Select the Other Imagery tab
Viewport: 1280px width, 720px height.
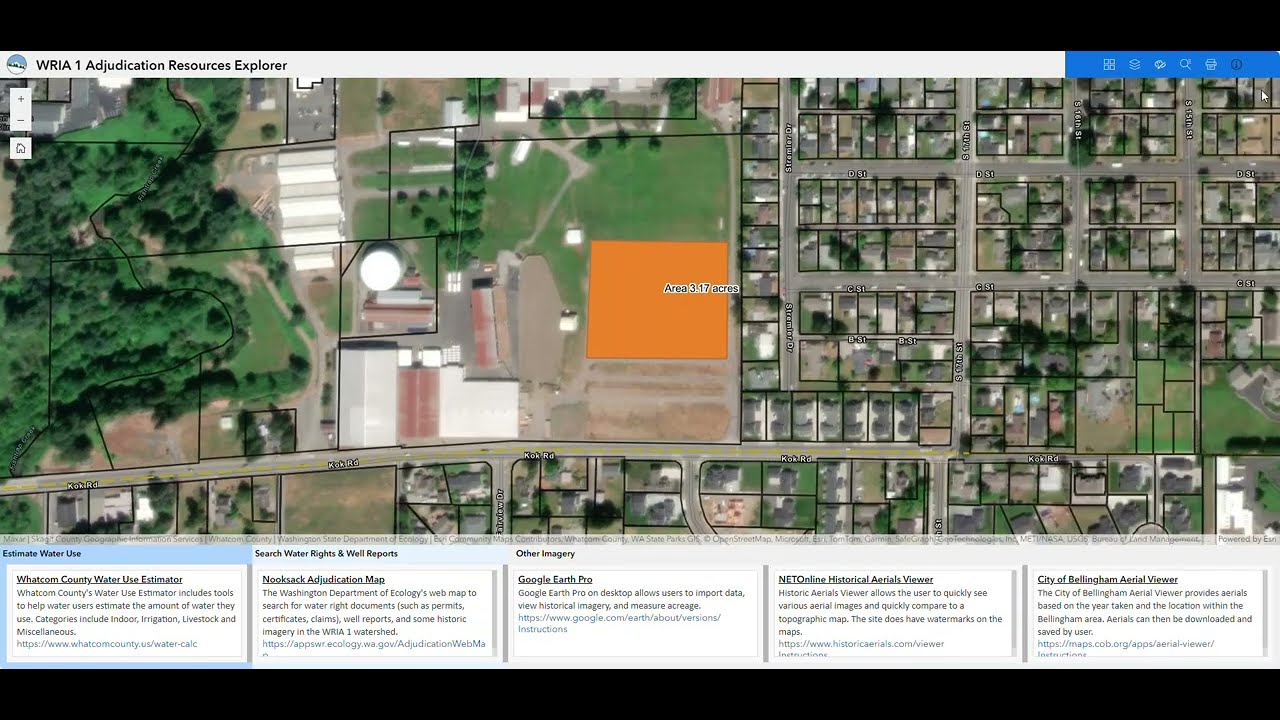pyautogui.click(x=545, y=553)
